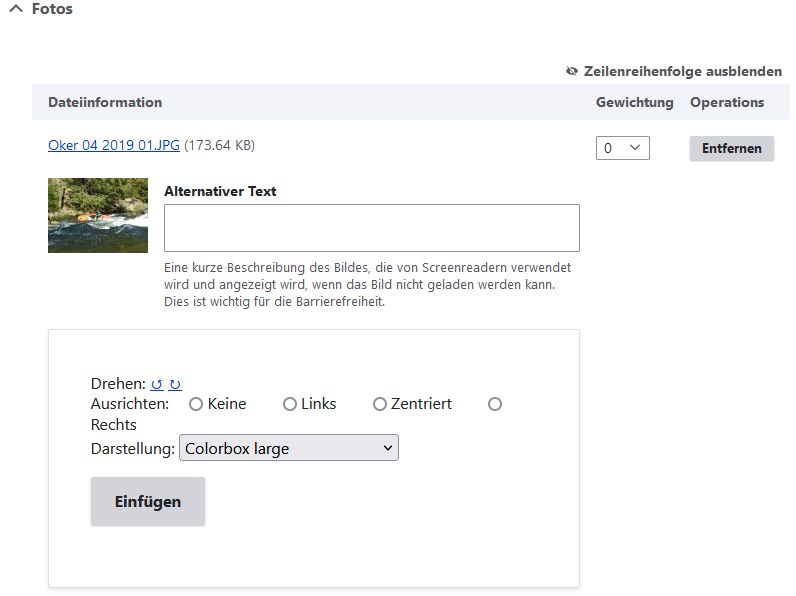Rotate image counterclockwise
796x596 pixels.
pyautogui.click(x=157, y=384)
